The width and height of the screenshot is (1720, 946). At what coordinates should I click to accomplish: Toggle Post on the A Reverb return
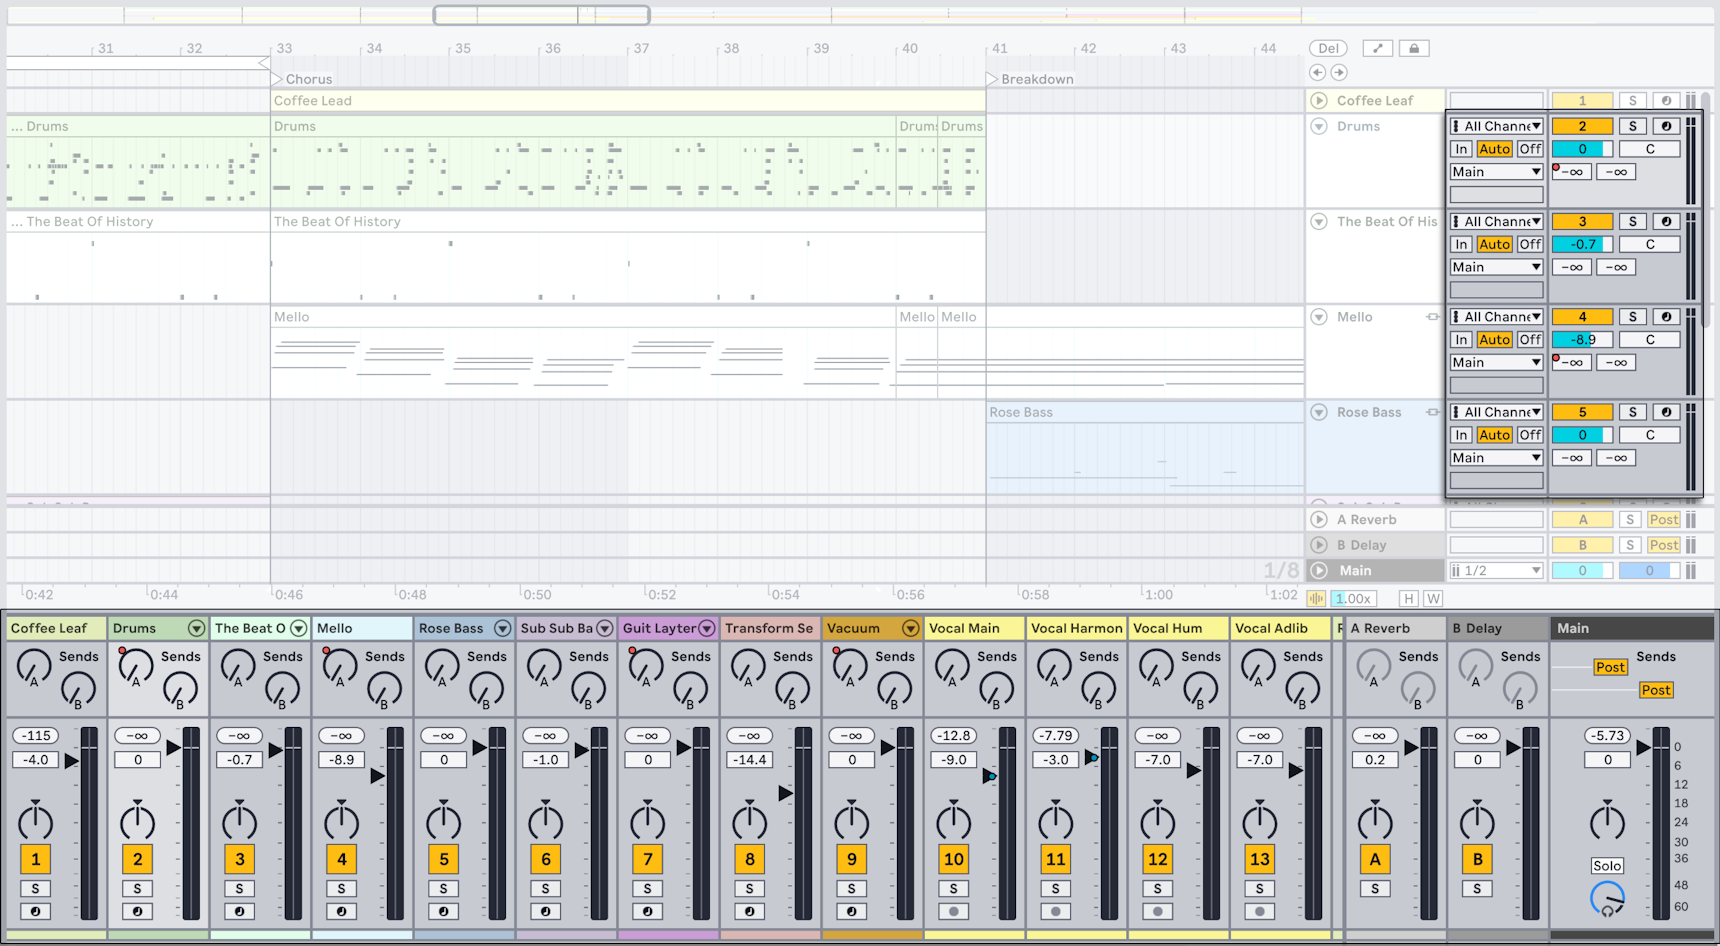pyautogui.click(x=1663, y=519)
